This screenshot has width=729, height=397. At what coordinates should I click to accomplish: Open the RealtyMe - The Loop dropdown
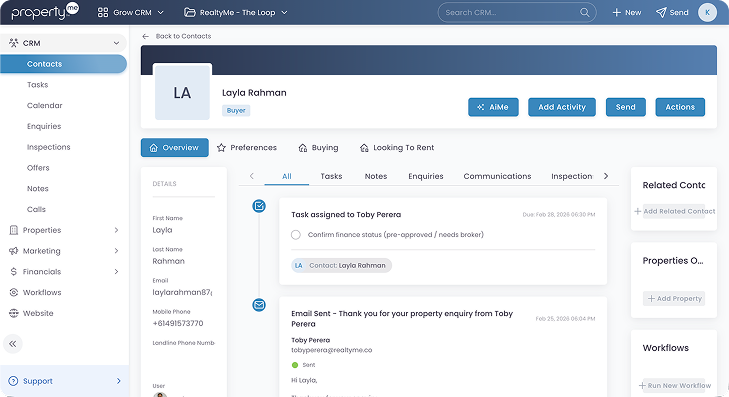tap(285, 13)
